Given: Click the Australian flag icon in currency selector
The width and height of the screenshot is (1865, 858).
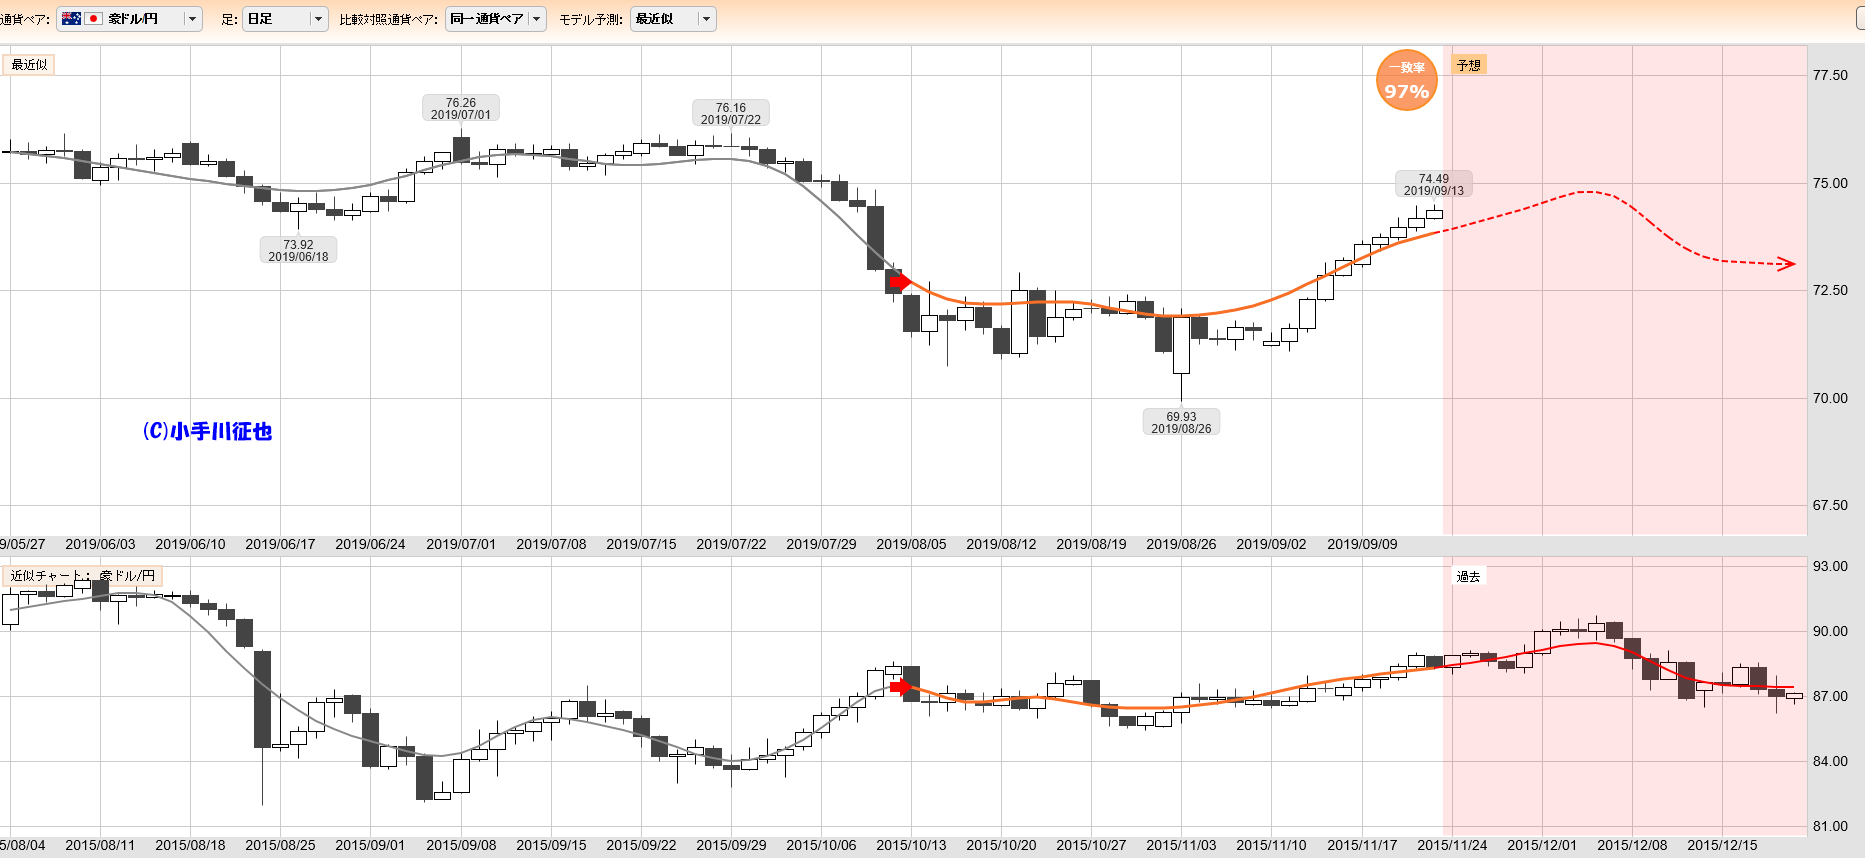Looking at the screenshot, I should [71, 19].
